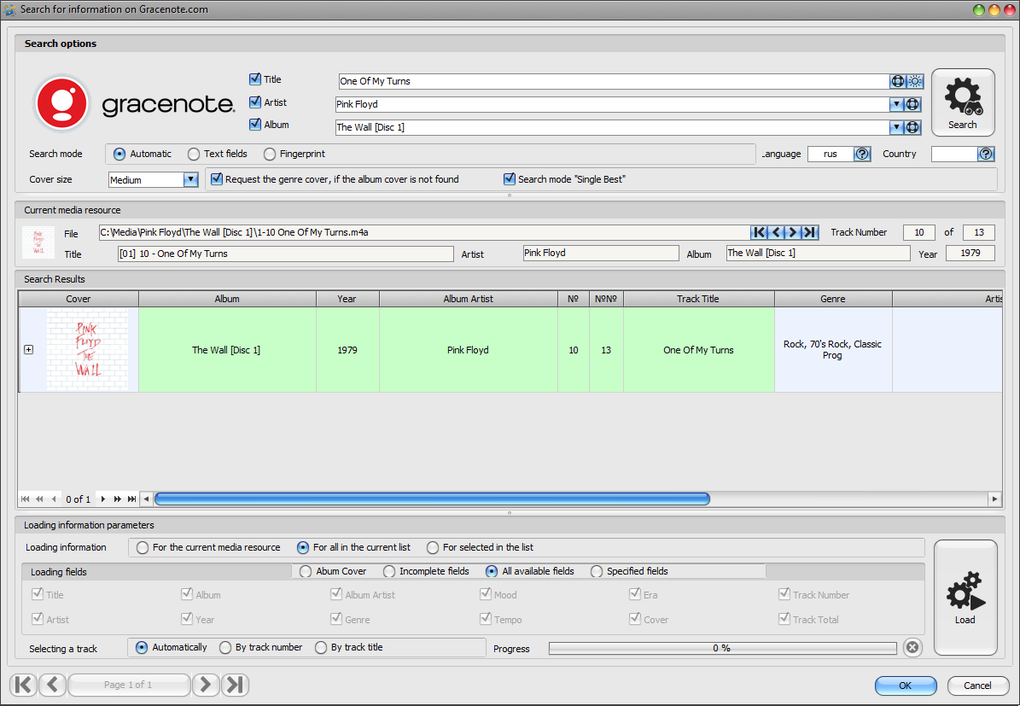Click the small cover thumbnail beside File
Image resolution: width=1020 pixels, height=706 pixels.
pos(38,242)
